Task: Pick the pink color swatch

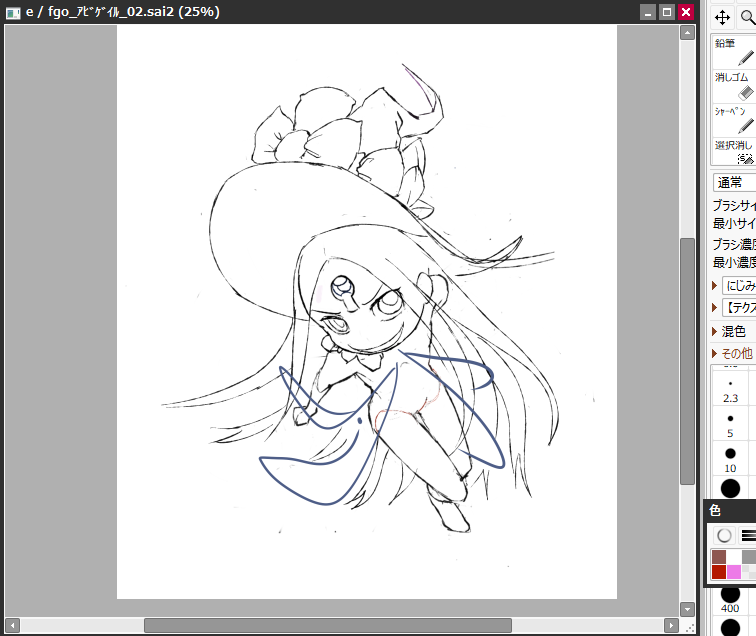Action: point(734,572)
